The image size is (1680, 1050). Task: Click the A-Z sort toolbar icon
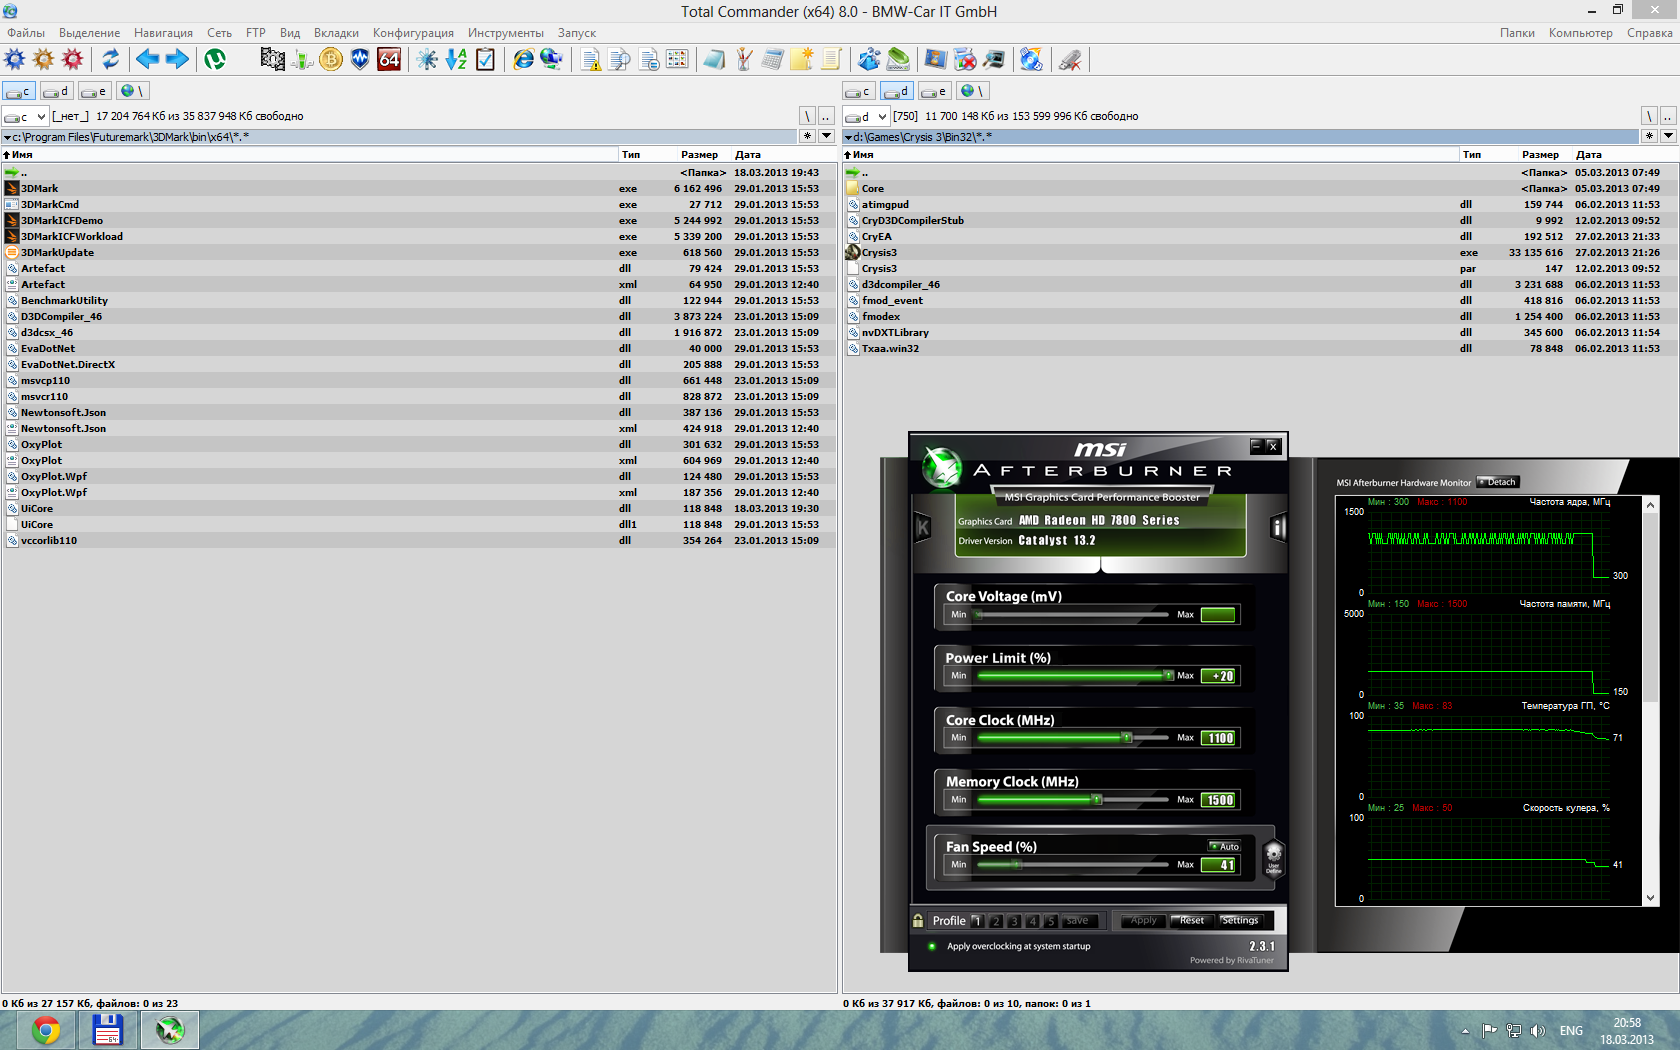pyautogui.click(x=456, y=59)
